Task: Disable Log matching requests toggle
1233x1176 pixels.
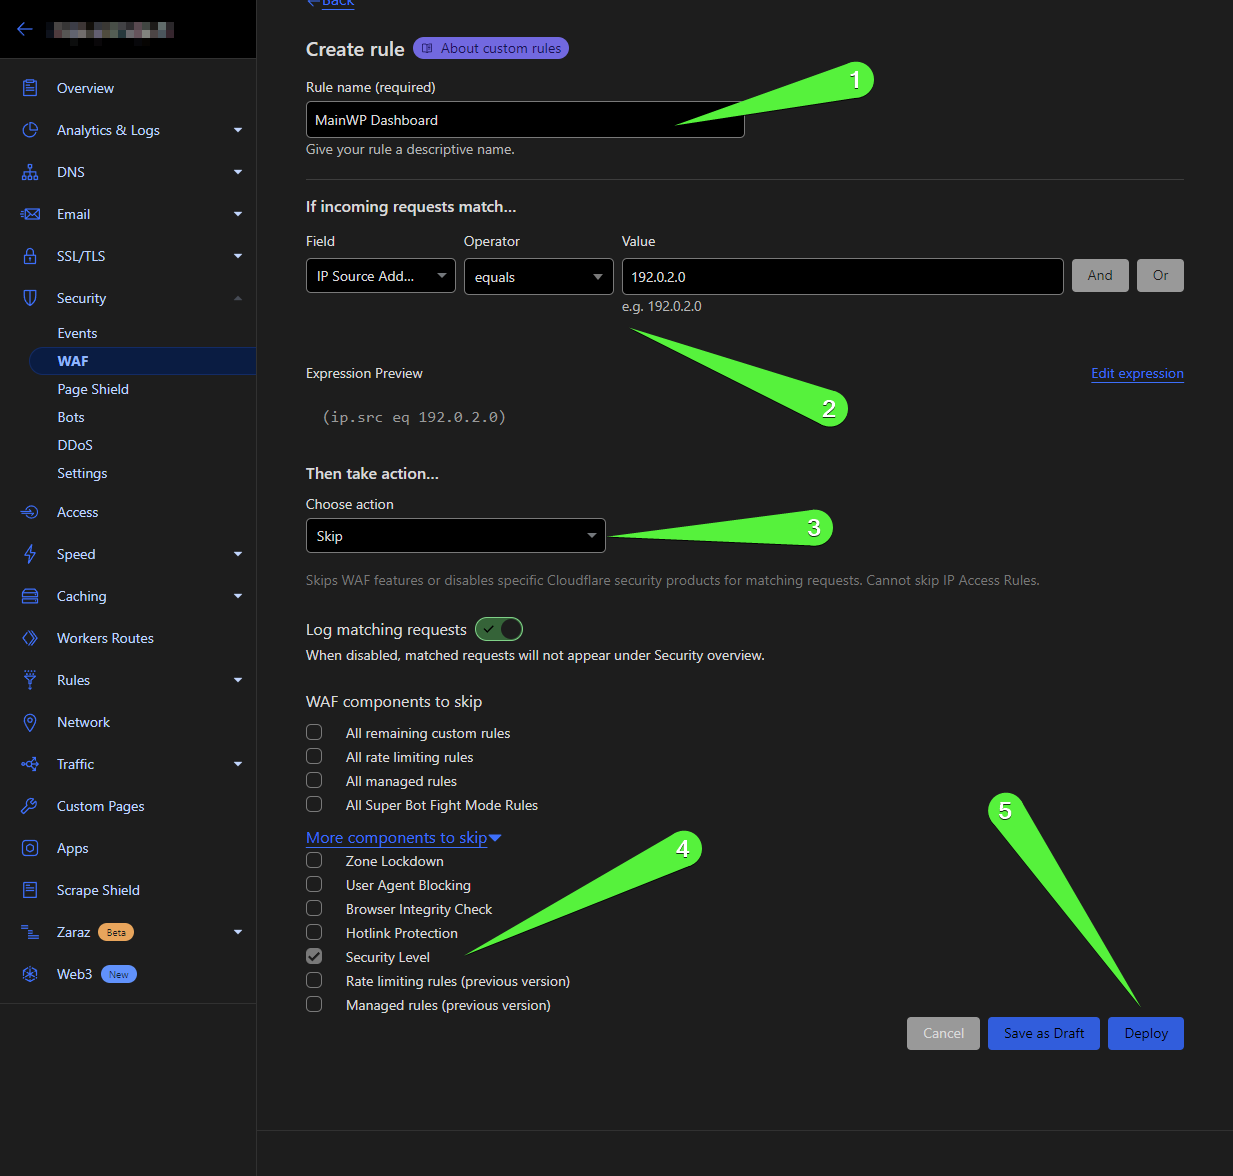Action: pos(498,629)
